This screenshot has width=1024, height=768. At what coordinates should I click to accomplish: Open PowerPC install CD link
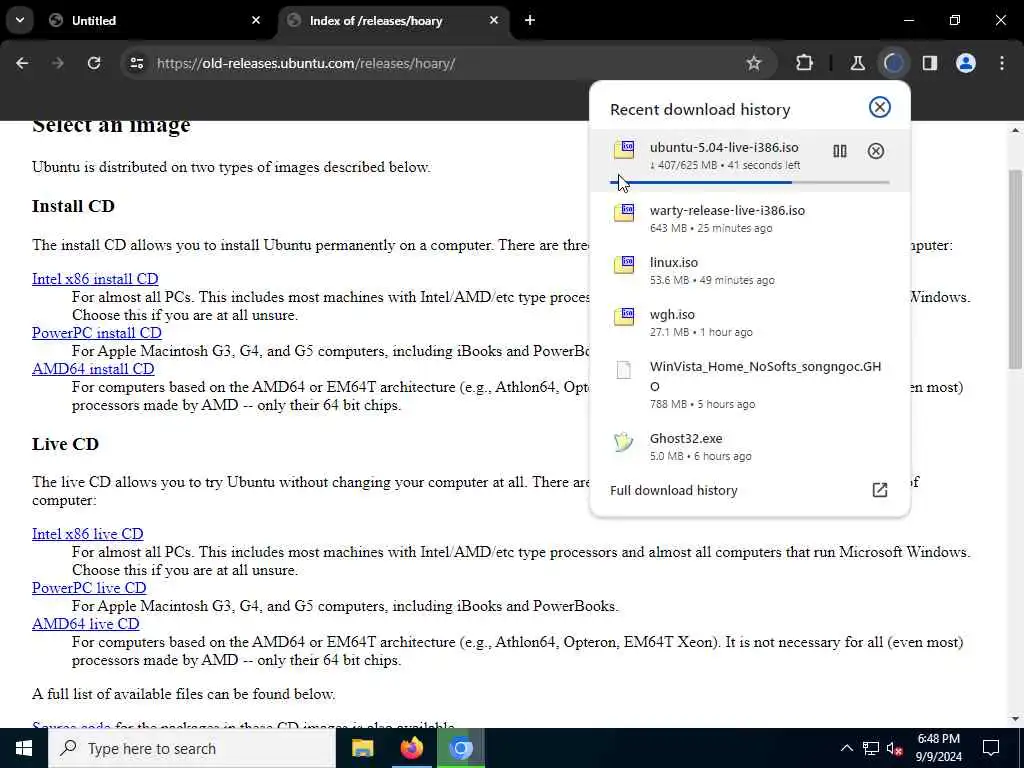(x=97, y=333)
